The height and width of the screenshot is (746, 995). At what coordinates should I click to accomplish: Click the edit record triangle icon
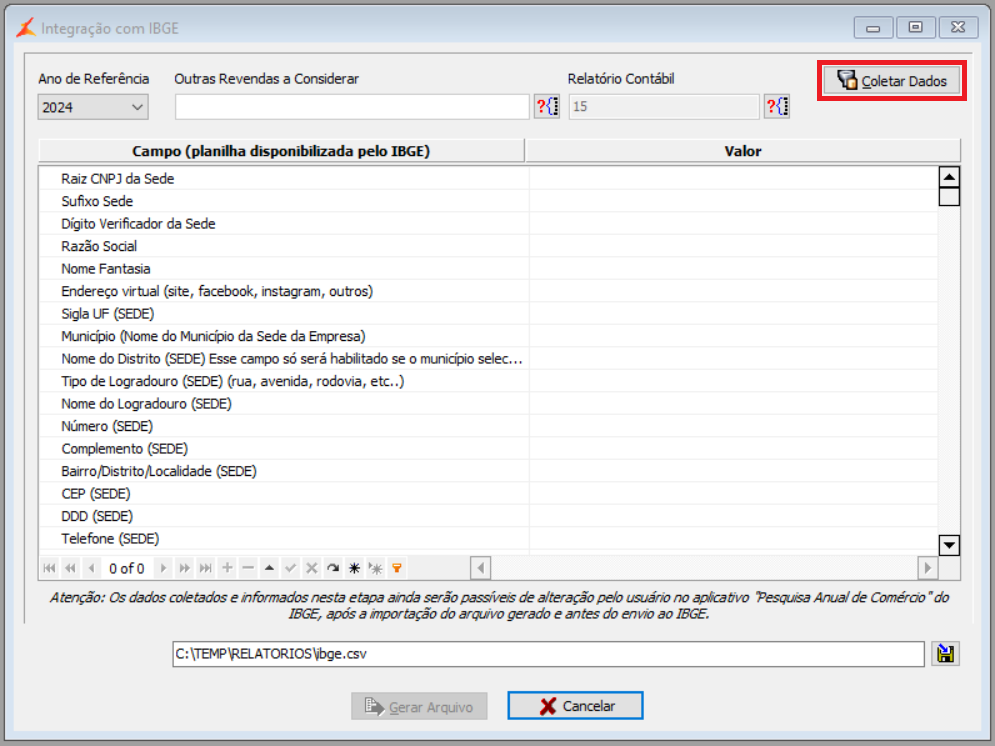pos(269,568)
